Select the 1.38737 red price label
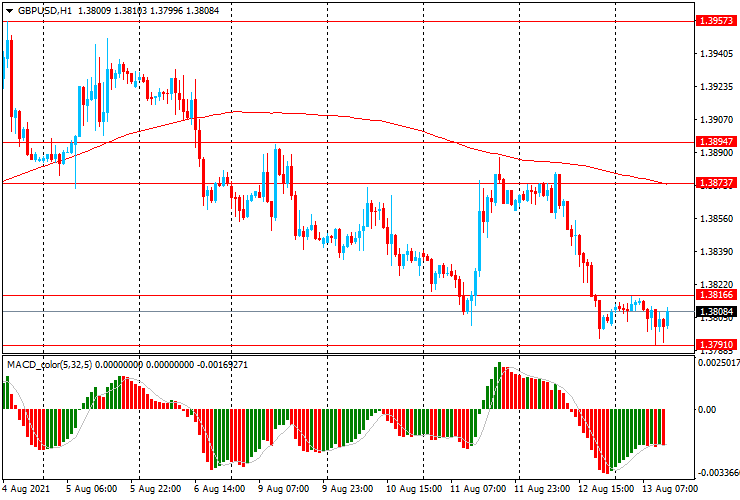 pos(716,183)
